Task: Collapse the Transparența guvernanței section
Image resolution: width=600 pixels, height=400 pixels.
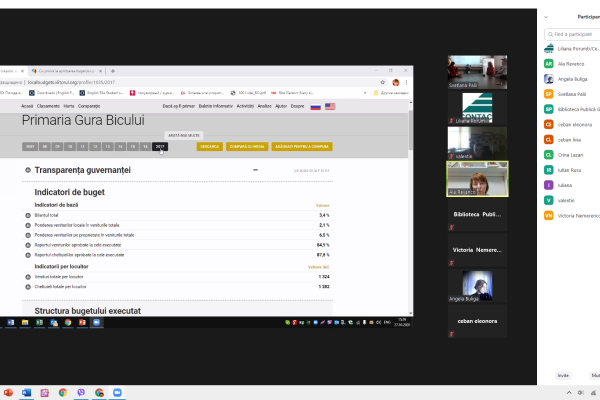Action: click(x=255, y=171)
